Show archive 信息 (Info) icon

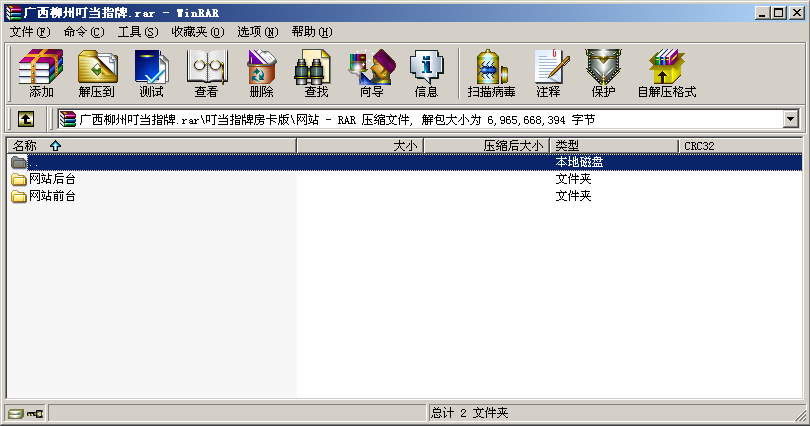(426, 73)
